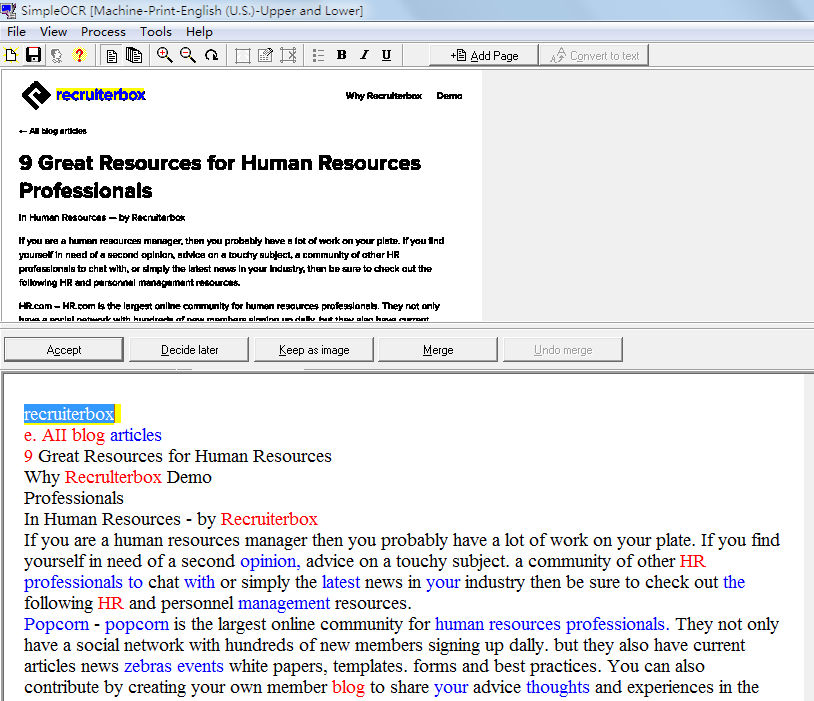Click the grayed-out head profile toolbar icon
The image size is (814, 701).
[57, 55]
